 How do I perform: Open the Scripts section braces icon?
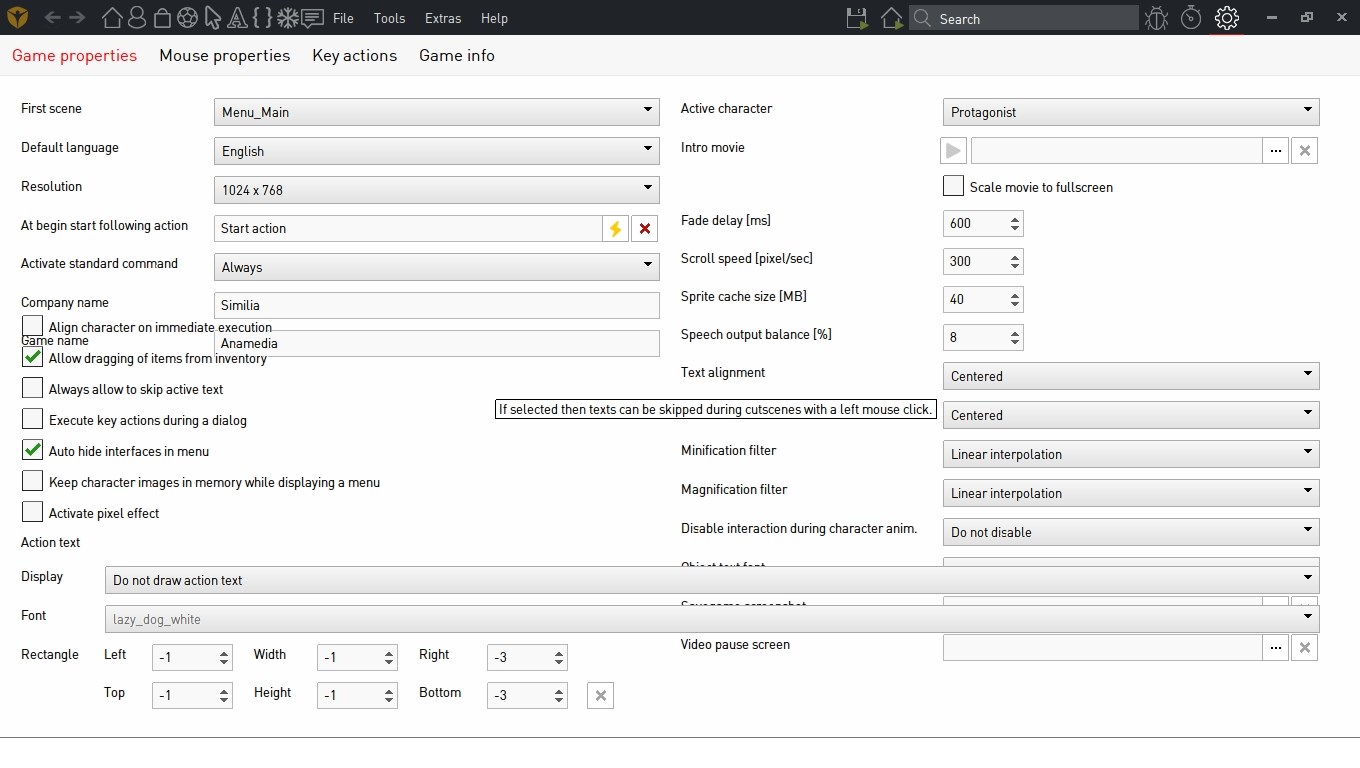262,18
